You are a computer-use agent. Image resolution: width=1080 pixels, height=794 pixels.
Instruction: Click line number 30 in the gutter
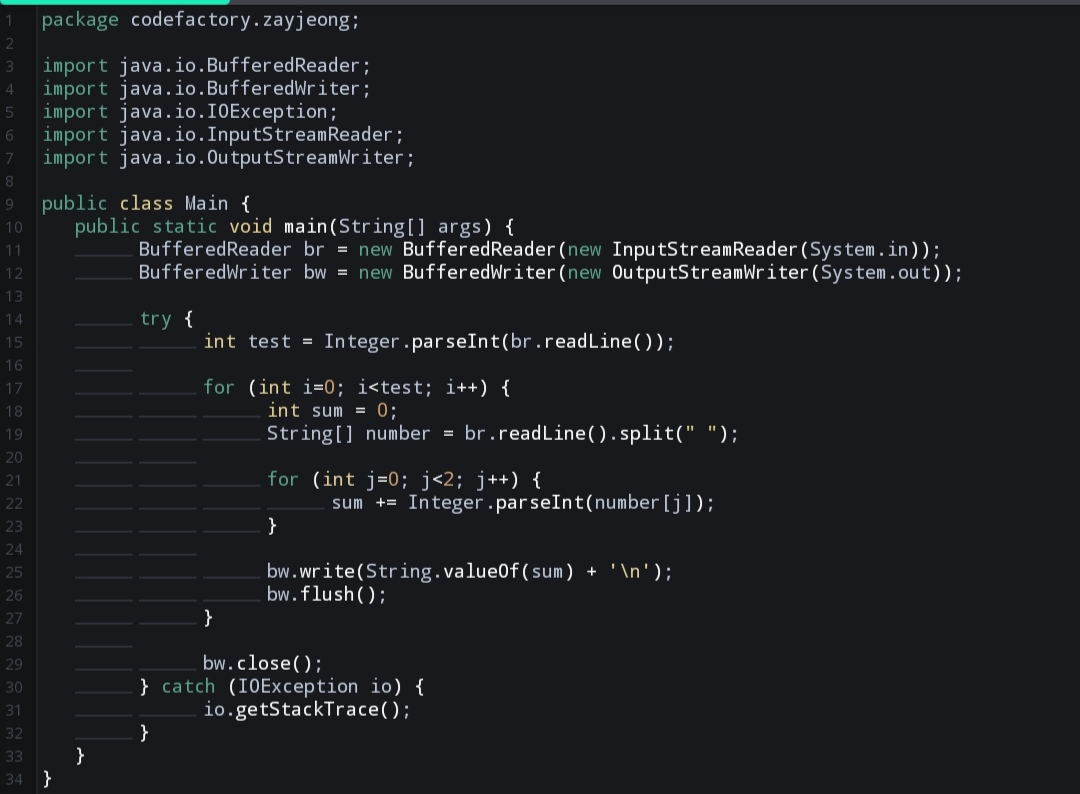click(x=14, y=687)
